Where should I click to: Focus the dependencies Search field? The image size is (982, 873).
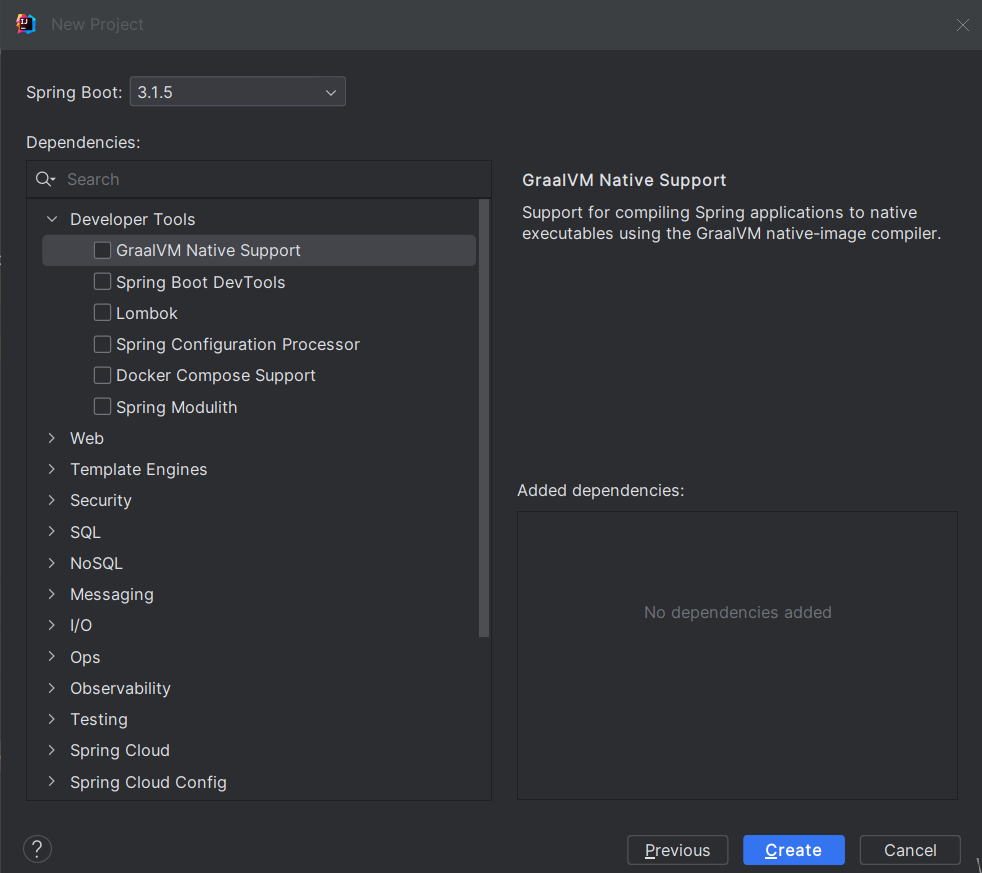(x=259, y=179)
